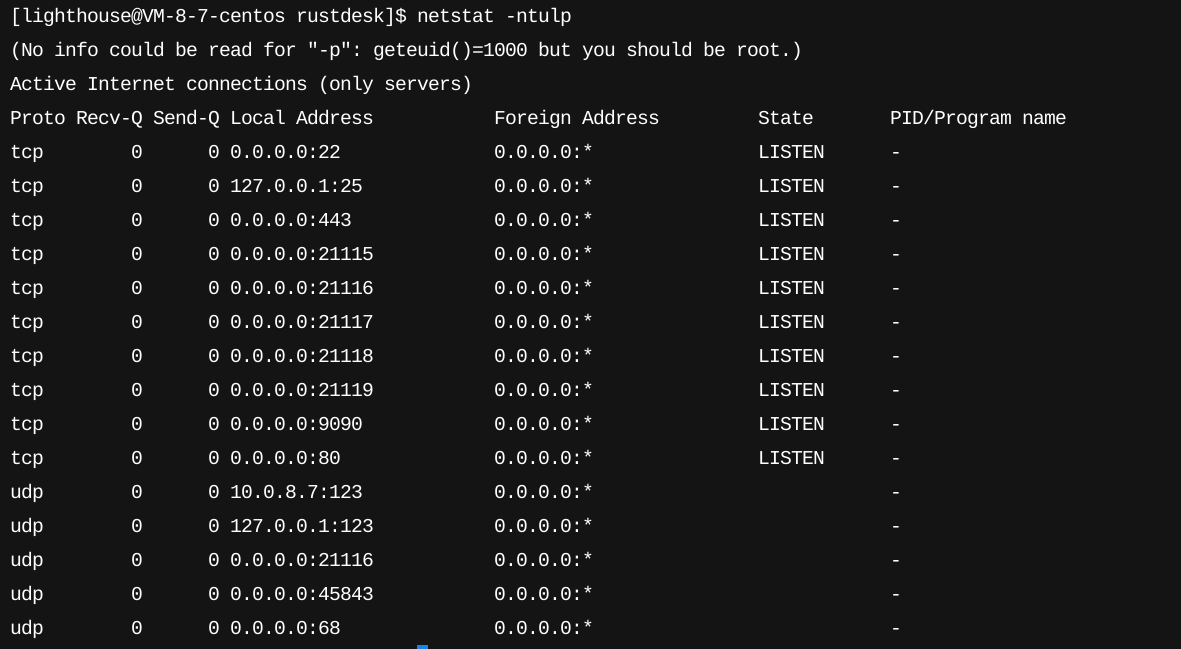Click the "Local Address" column header
The height and width of the screenshot is (649, 1181).
point(301,118)
